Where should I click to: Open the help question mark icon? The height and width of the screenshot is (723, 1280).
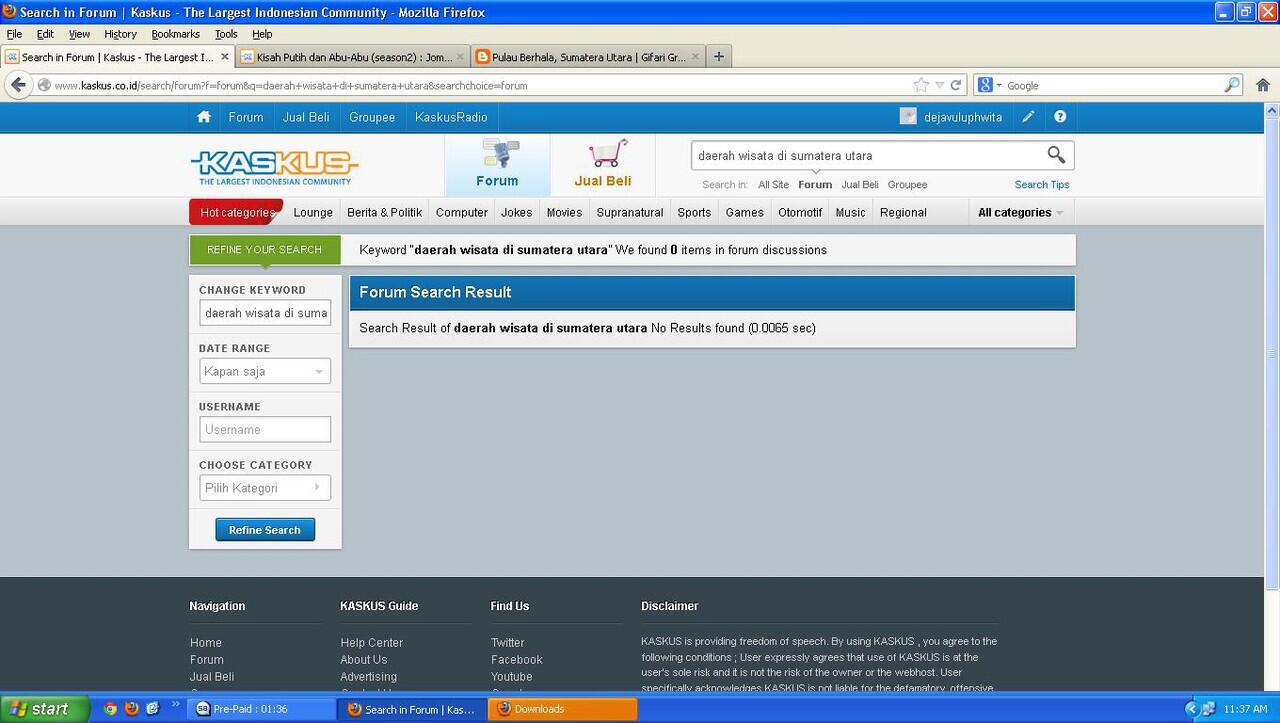1060,117
